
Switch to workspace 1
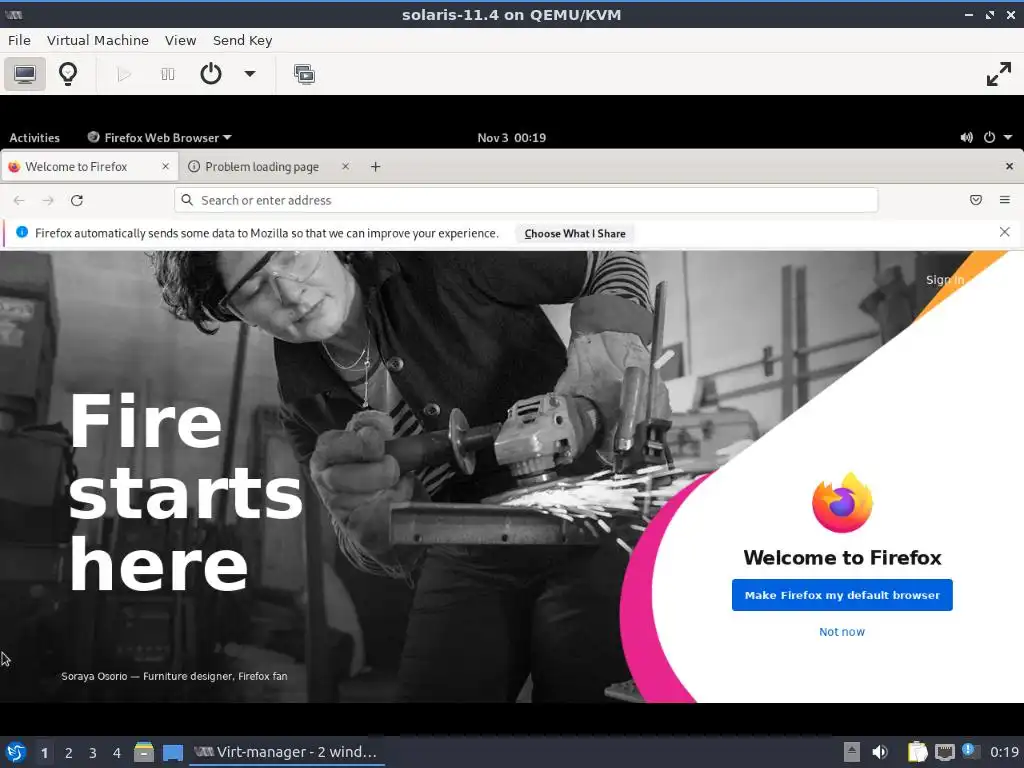coord(44,753)
